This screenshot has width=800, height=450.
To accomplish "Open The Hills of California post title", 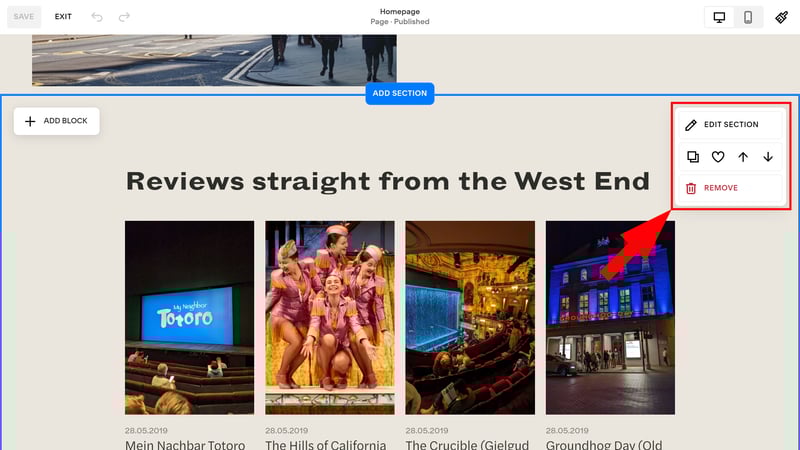I will pyautogui.click(x=326, y=444).
